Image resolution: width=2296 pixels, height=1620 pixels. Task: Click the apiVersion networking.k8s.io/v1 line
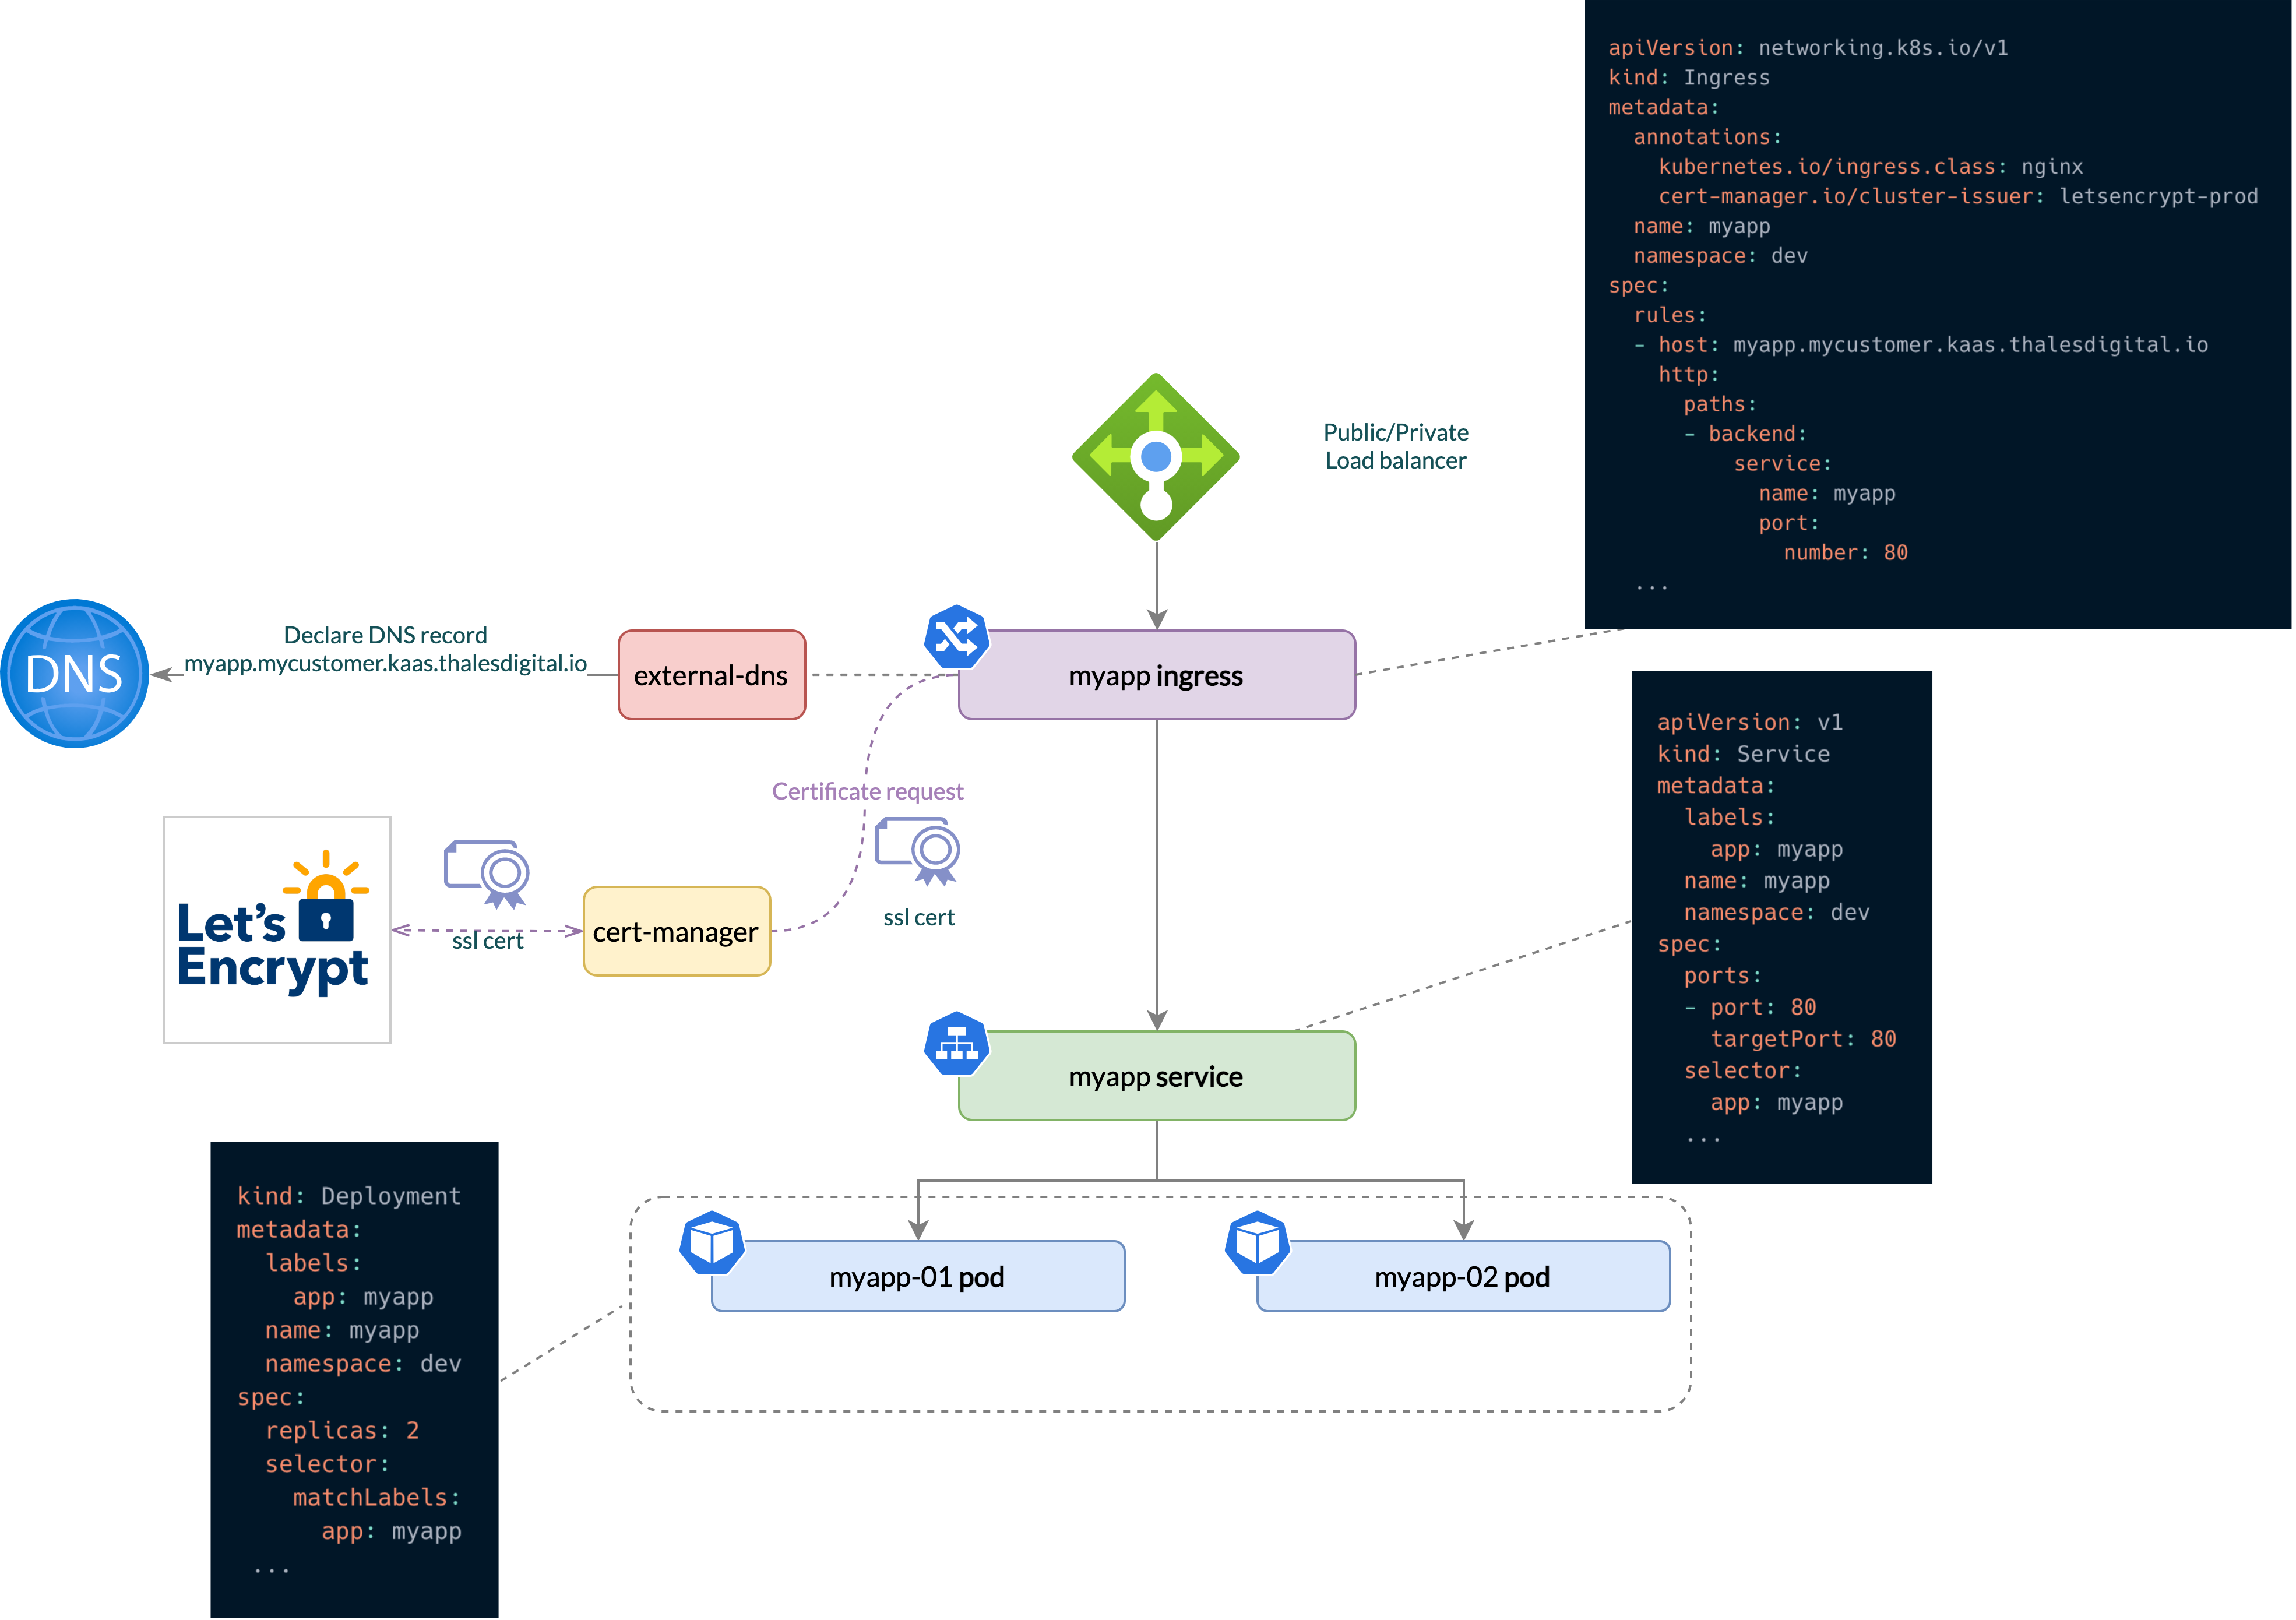coord(1808,48)
